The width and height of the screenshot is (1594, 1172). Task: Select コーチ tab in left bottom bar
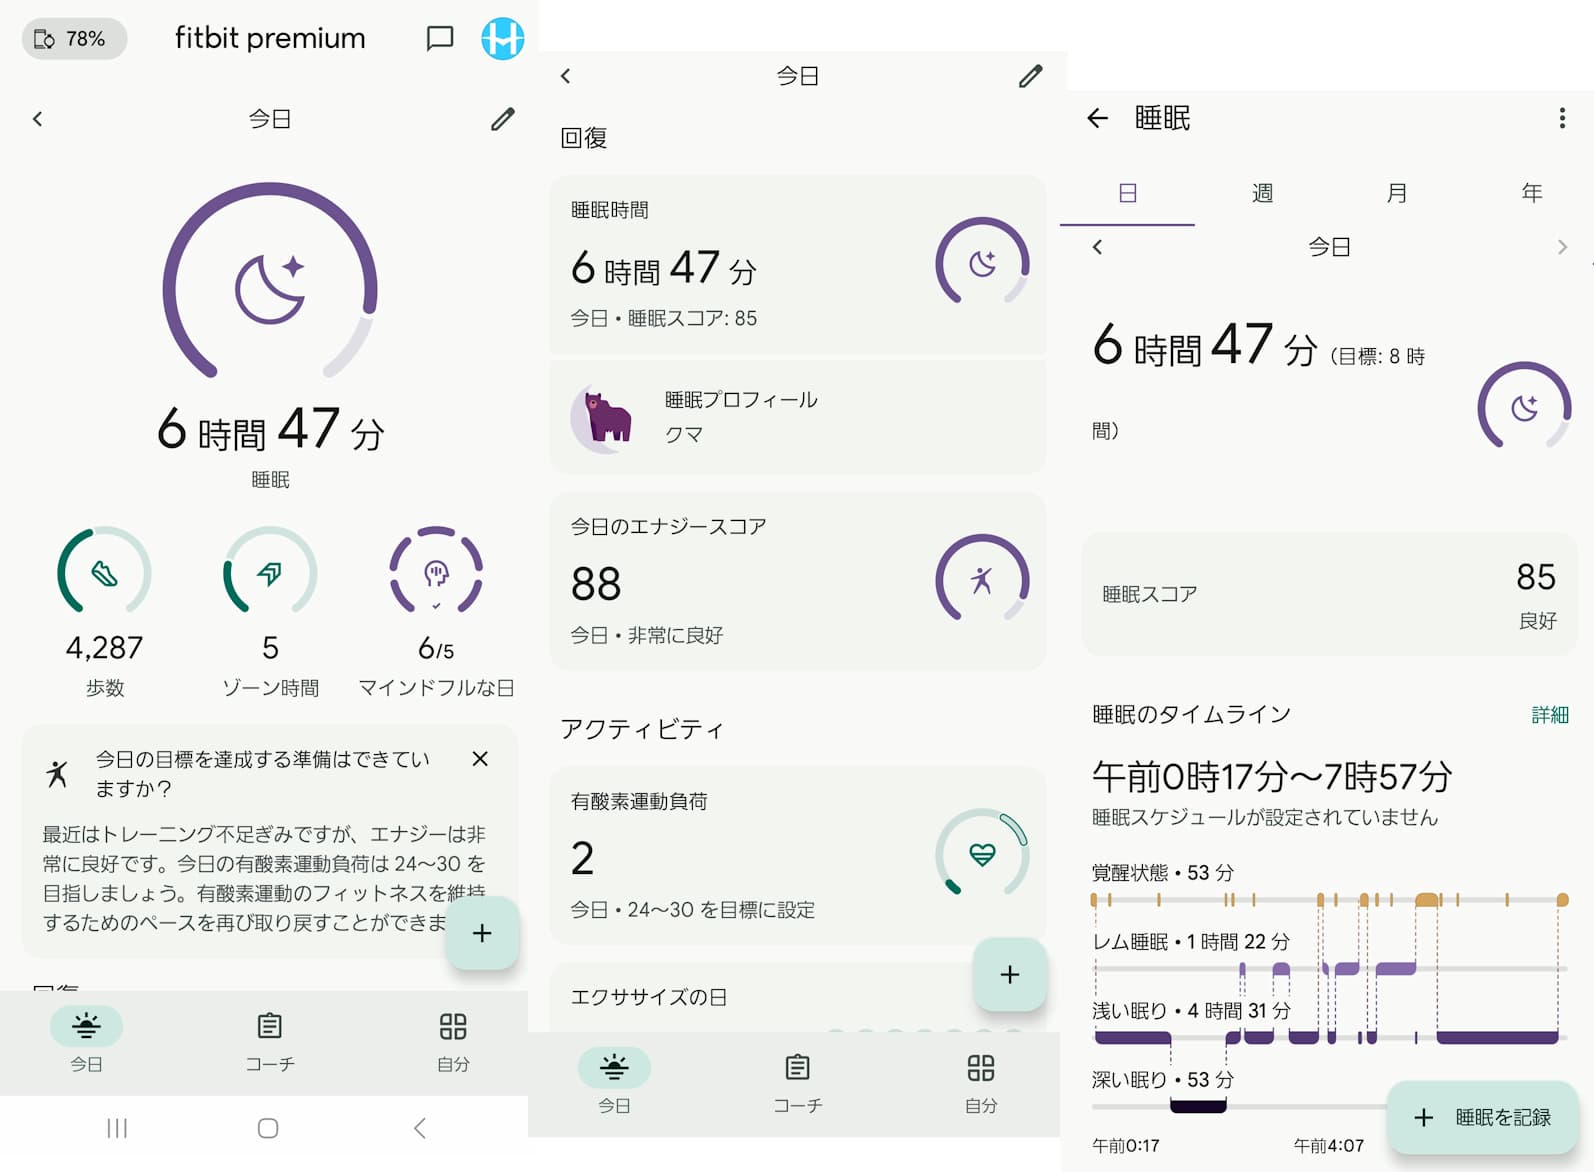pos(270,1041)
